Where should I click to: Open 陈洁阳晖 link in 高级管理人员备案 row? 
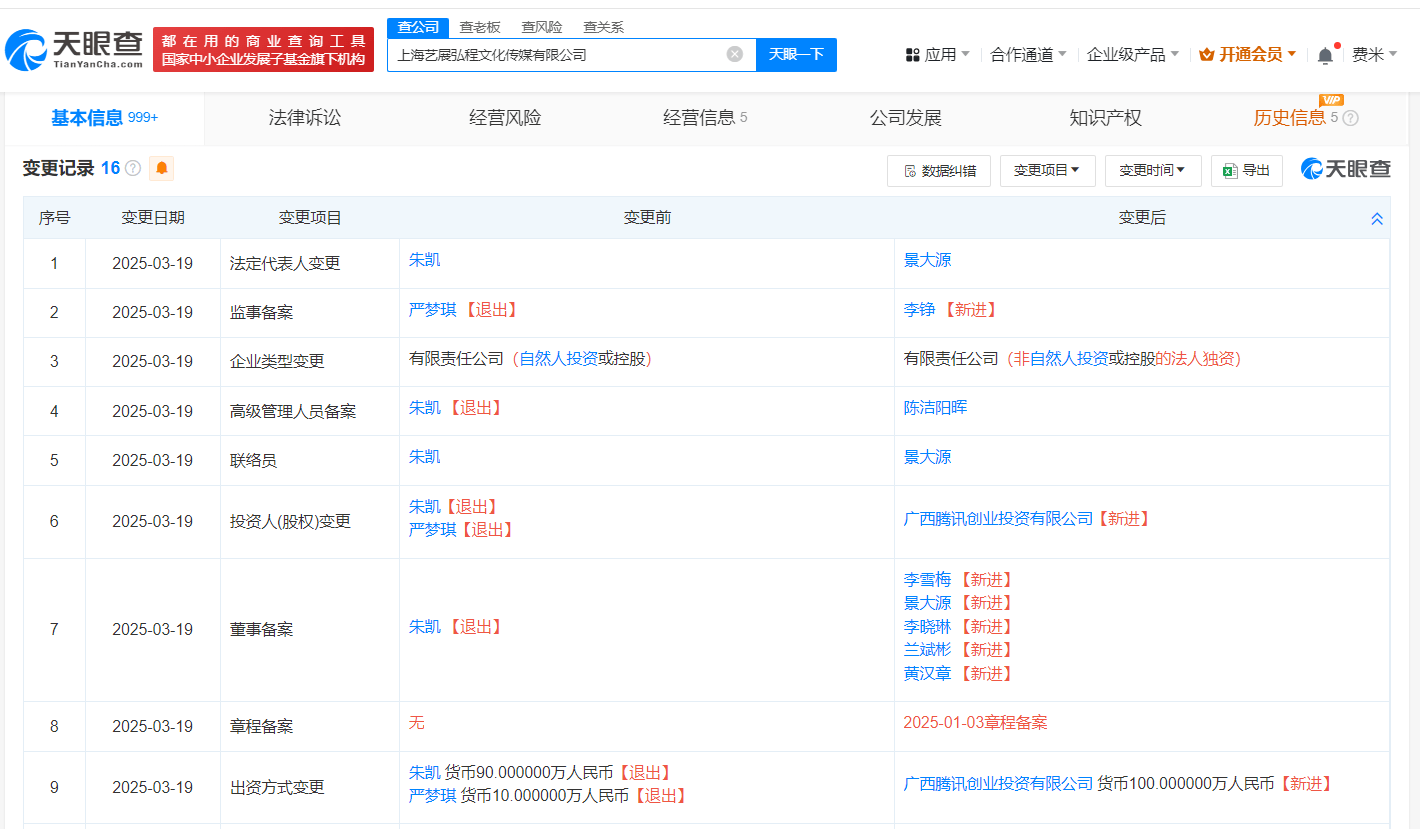click(x=935, y=407)
